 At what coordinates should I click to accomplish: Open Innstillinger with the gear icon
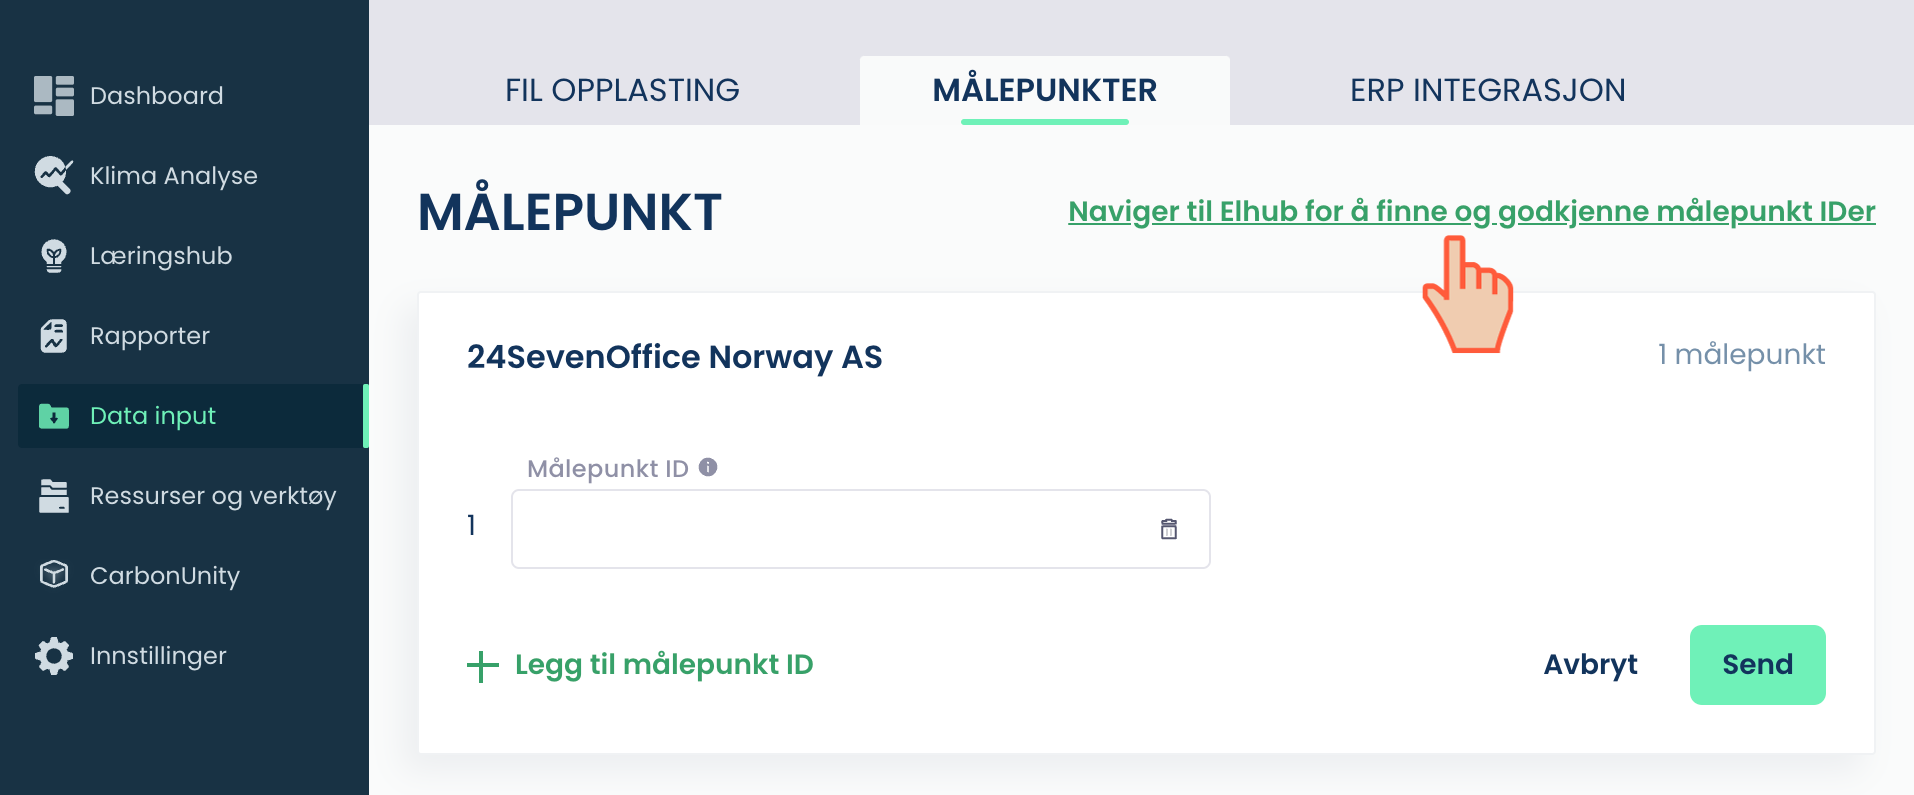pos(53,655)
